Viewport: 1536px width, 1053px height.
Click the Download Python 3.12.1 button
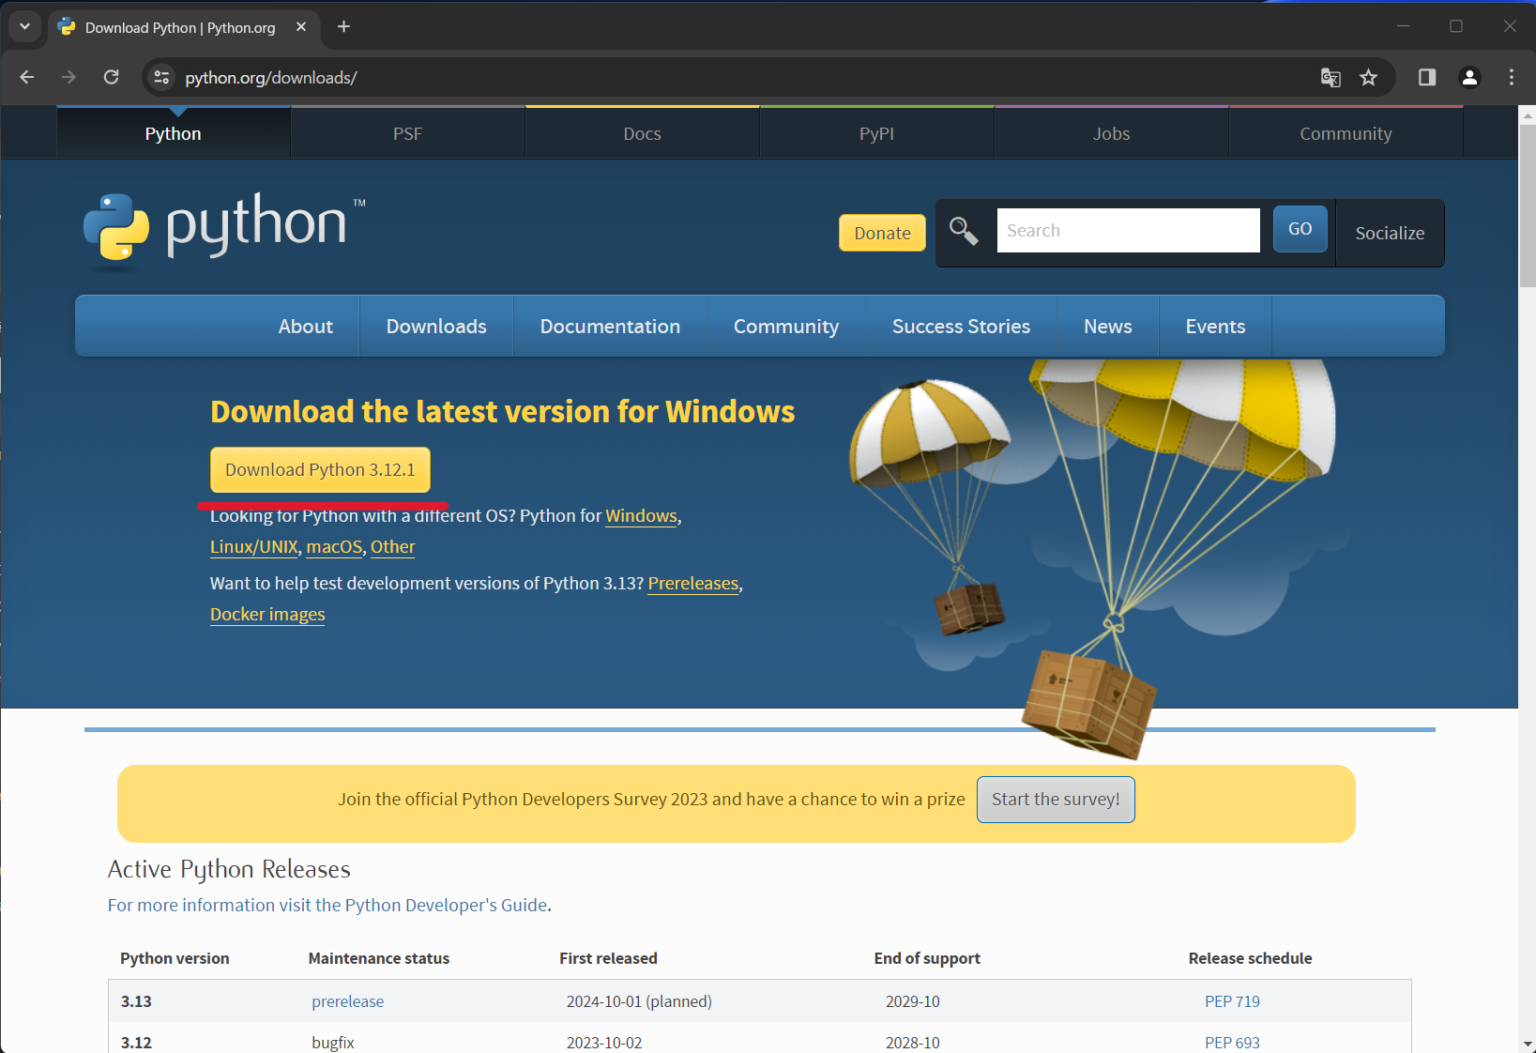(x=320, y=470)
